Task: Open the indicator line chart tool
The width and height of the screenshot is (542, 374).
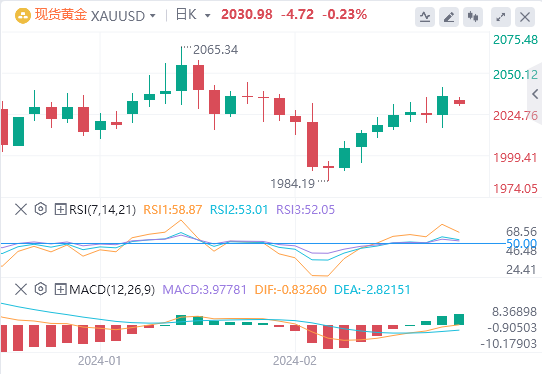Action: coord(425,17)
